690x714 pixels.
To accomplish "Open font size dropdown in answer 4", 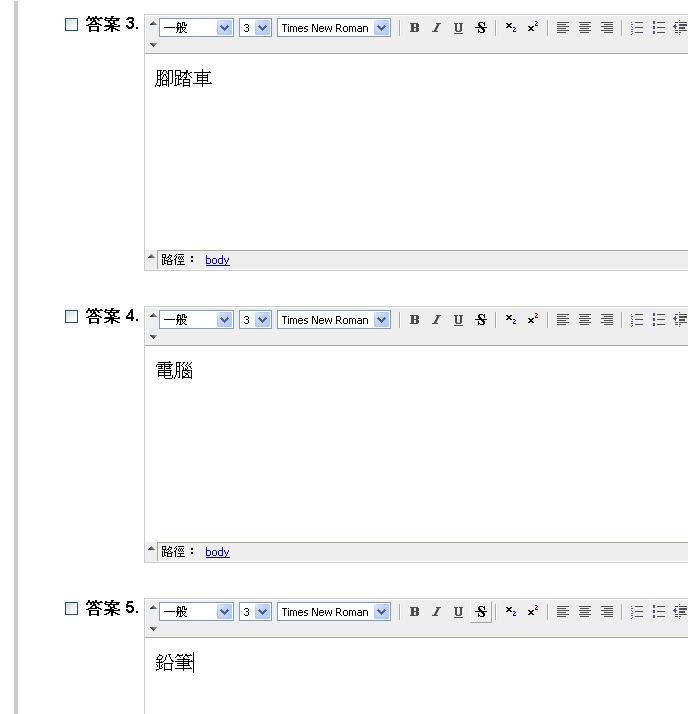I will click(255, 320).
